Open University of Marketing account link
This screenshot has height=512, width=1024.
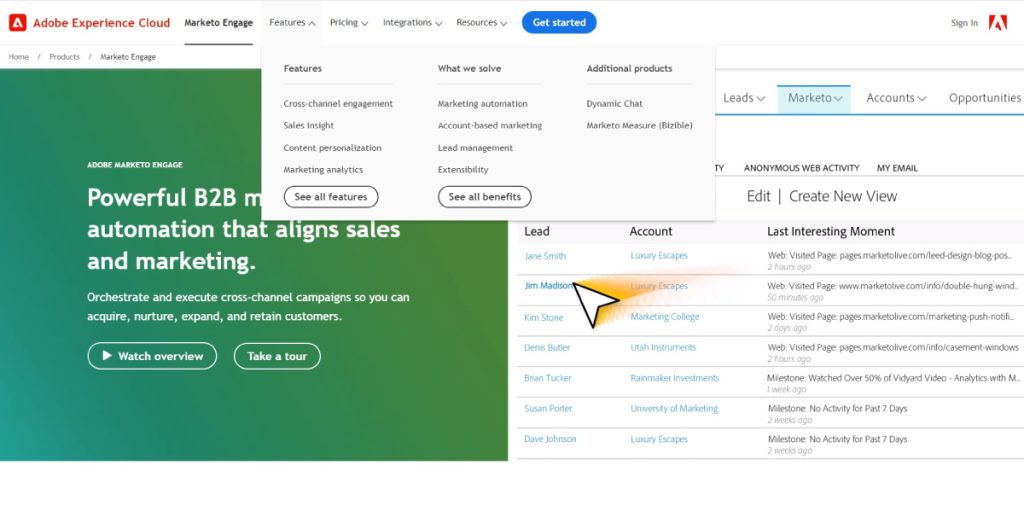[674, 409]
